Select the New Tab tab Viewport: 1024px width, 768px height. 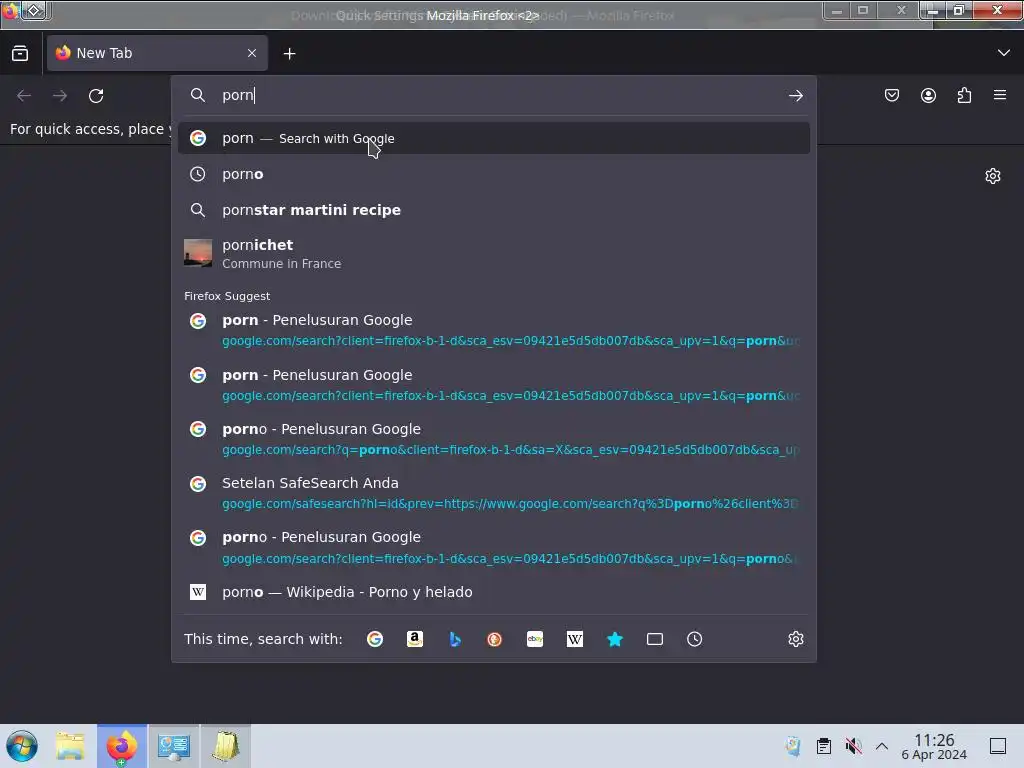pos(157,53)
